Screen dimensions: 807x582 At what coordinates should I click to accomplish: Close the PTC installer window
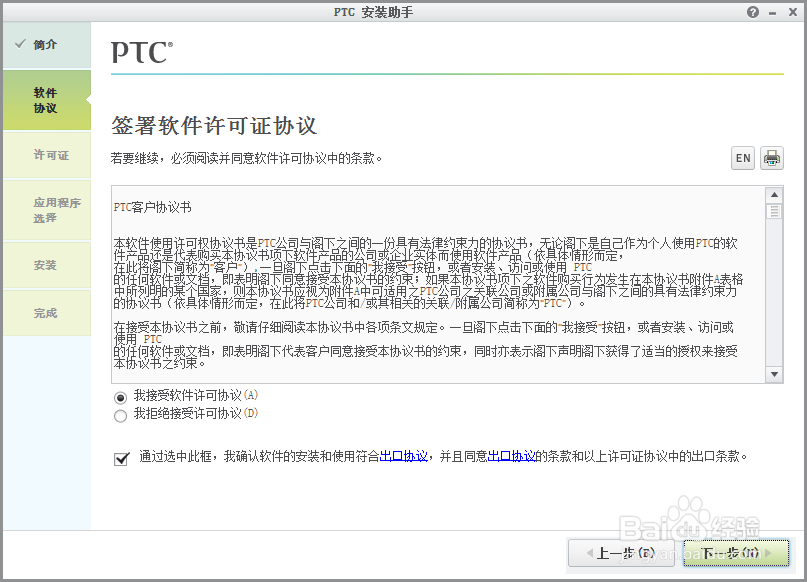tap(793, 12)
